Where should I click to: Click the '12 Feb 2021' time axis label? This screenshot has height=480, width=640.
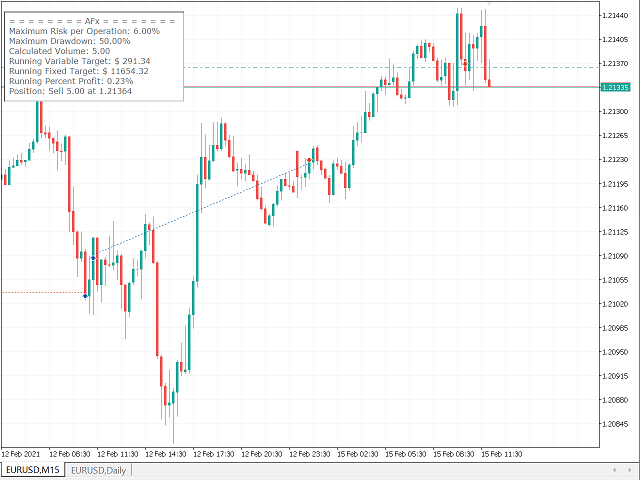tap(20, 454)
